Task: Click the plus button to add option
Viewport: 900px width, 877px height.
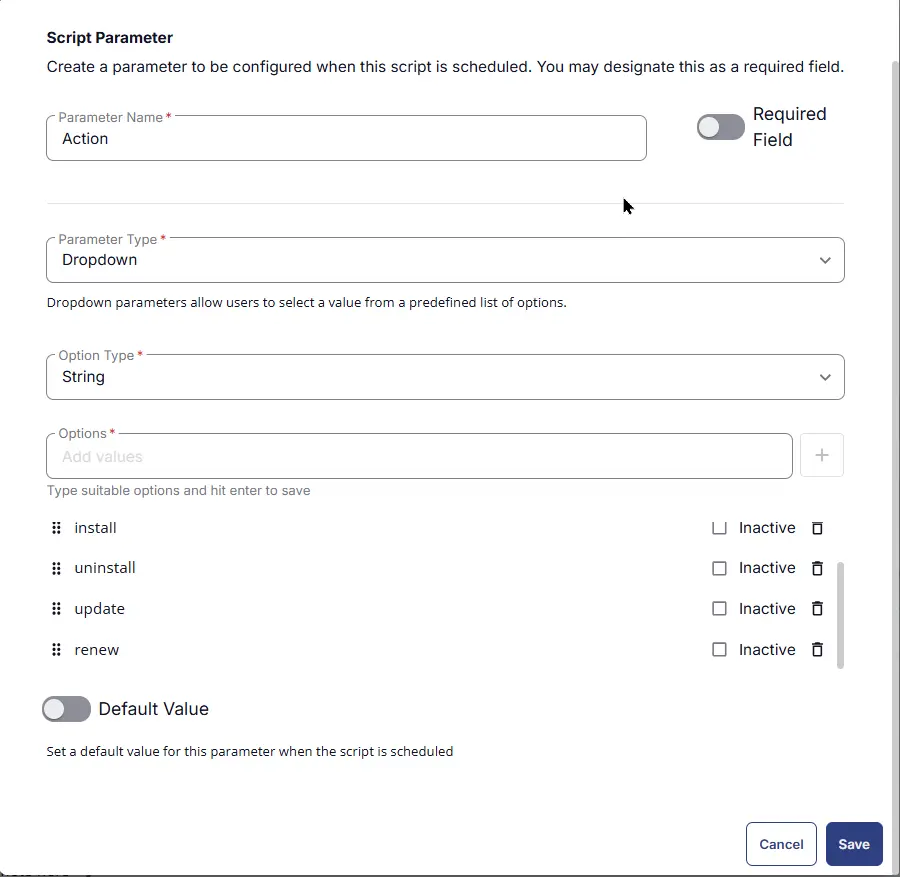Action: coord(822,455)
